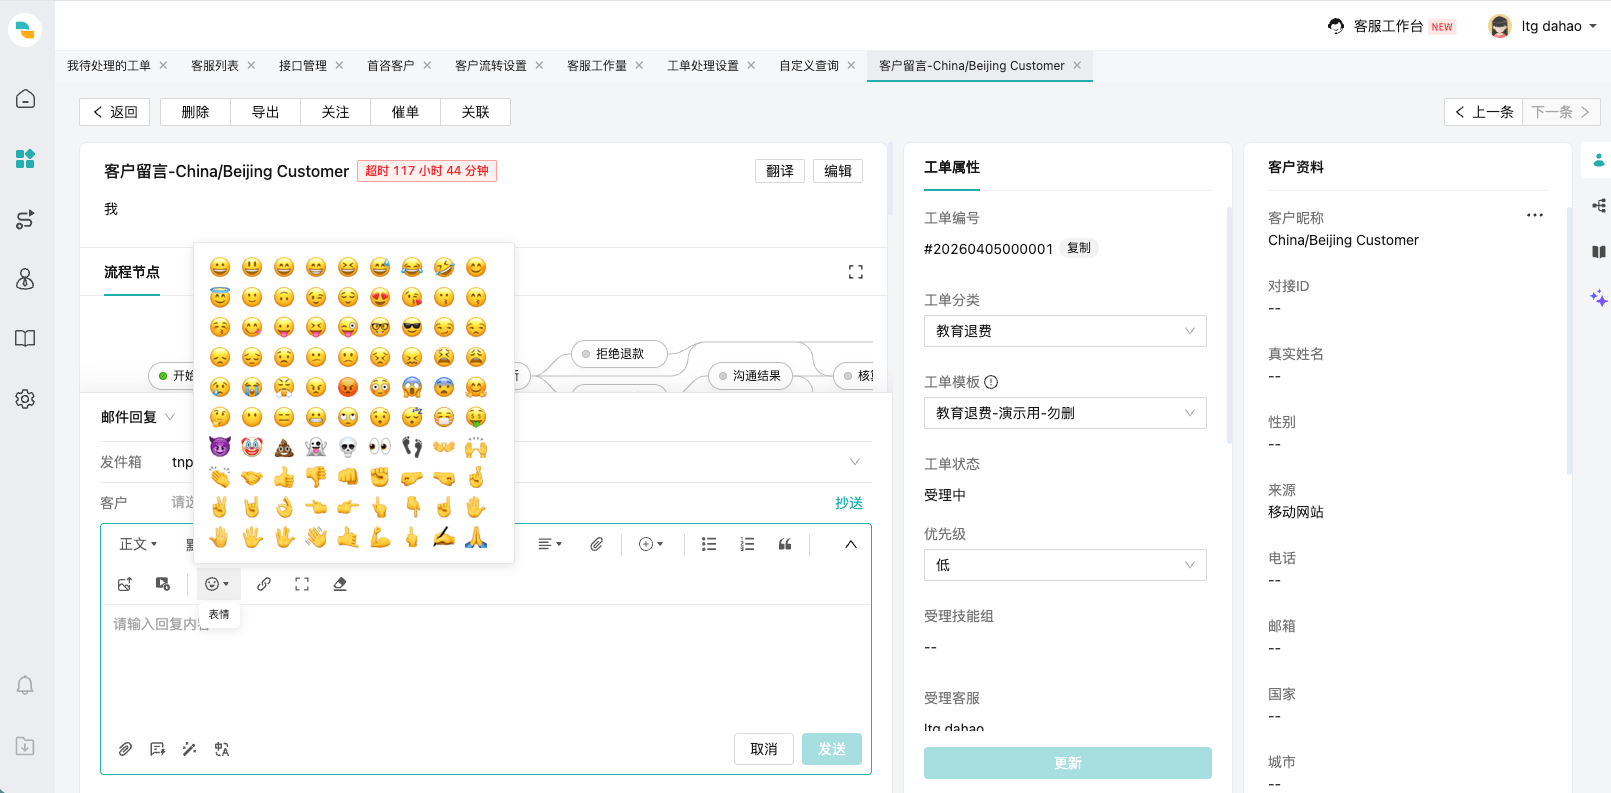
Task: Click in the reply content text area
Action: 486,665
